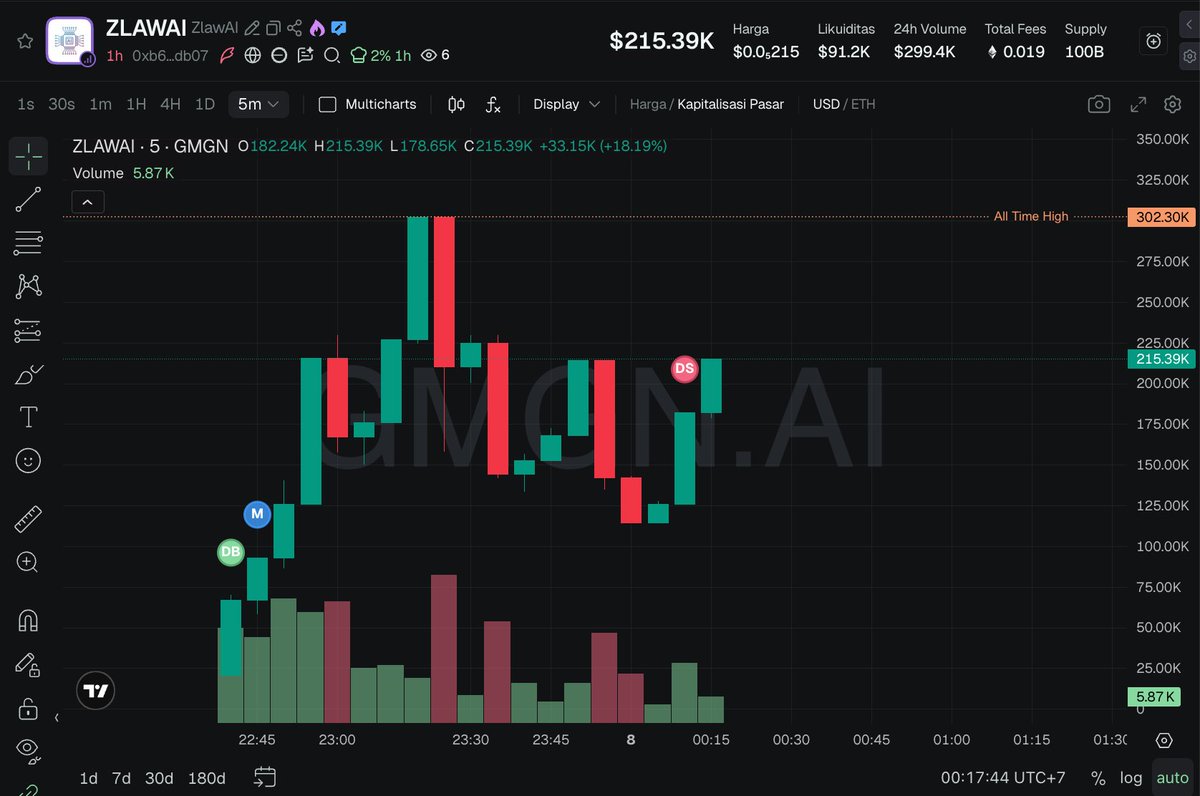Viewport: 1200px width, 796px height.
Task: Select the 1D timeframe
Action: pos(204,104)
